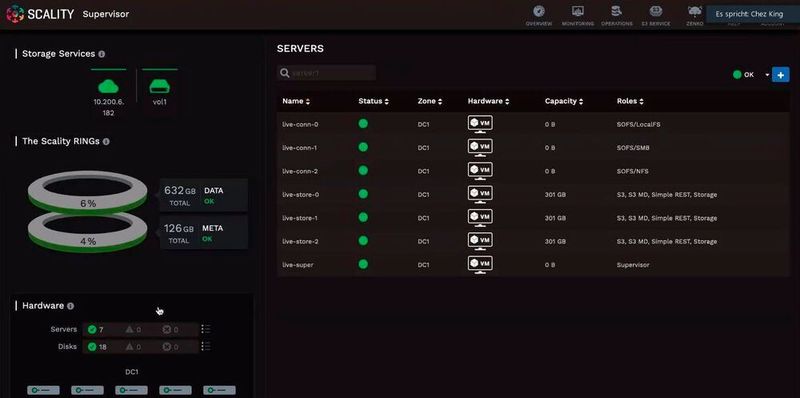Click the roles cell of live-store-2
The image size is (800, 398).
coord(666,242)
